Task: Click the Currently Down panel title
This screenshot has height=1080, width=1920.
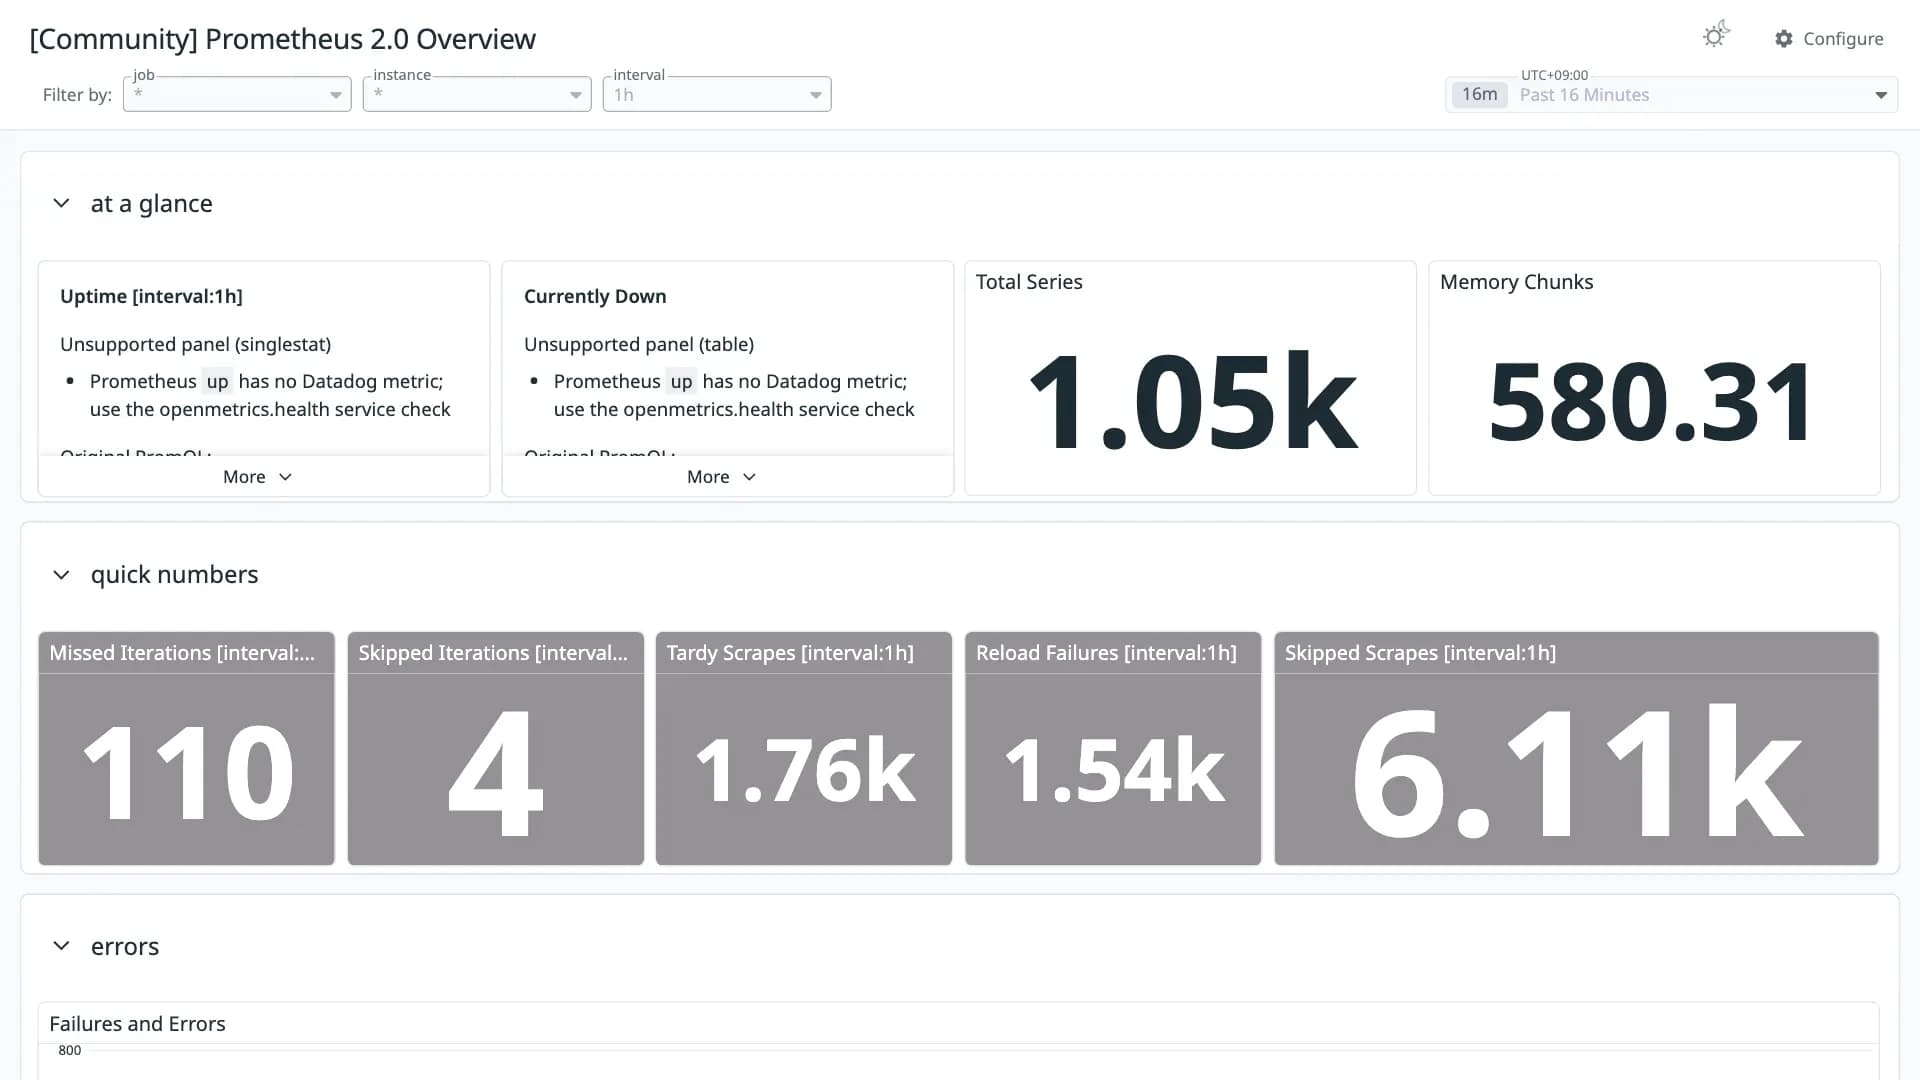Action: pyautogui.click(x=595, y=297)
